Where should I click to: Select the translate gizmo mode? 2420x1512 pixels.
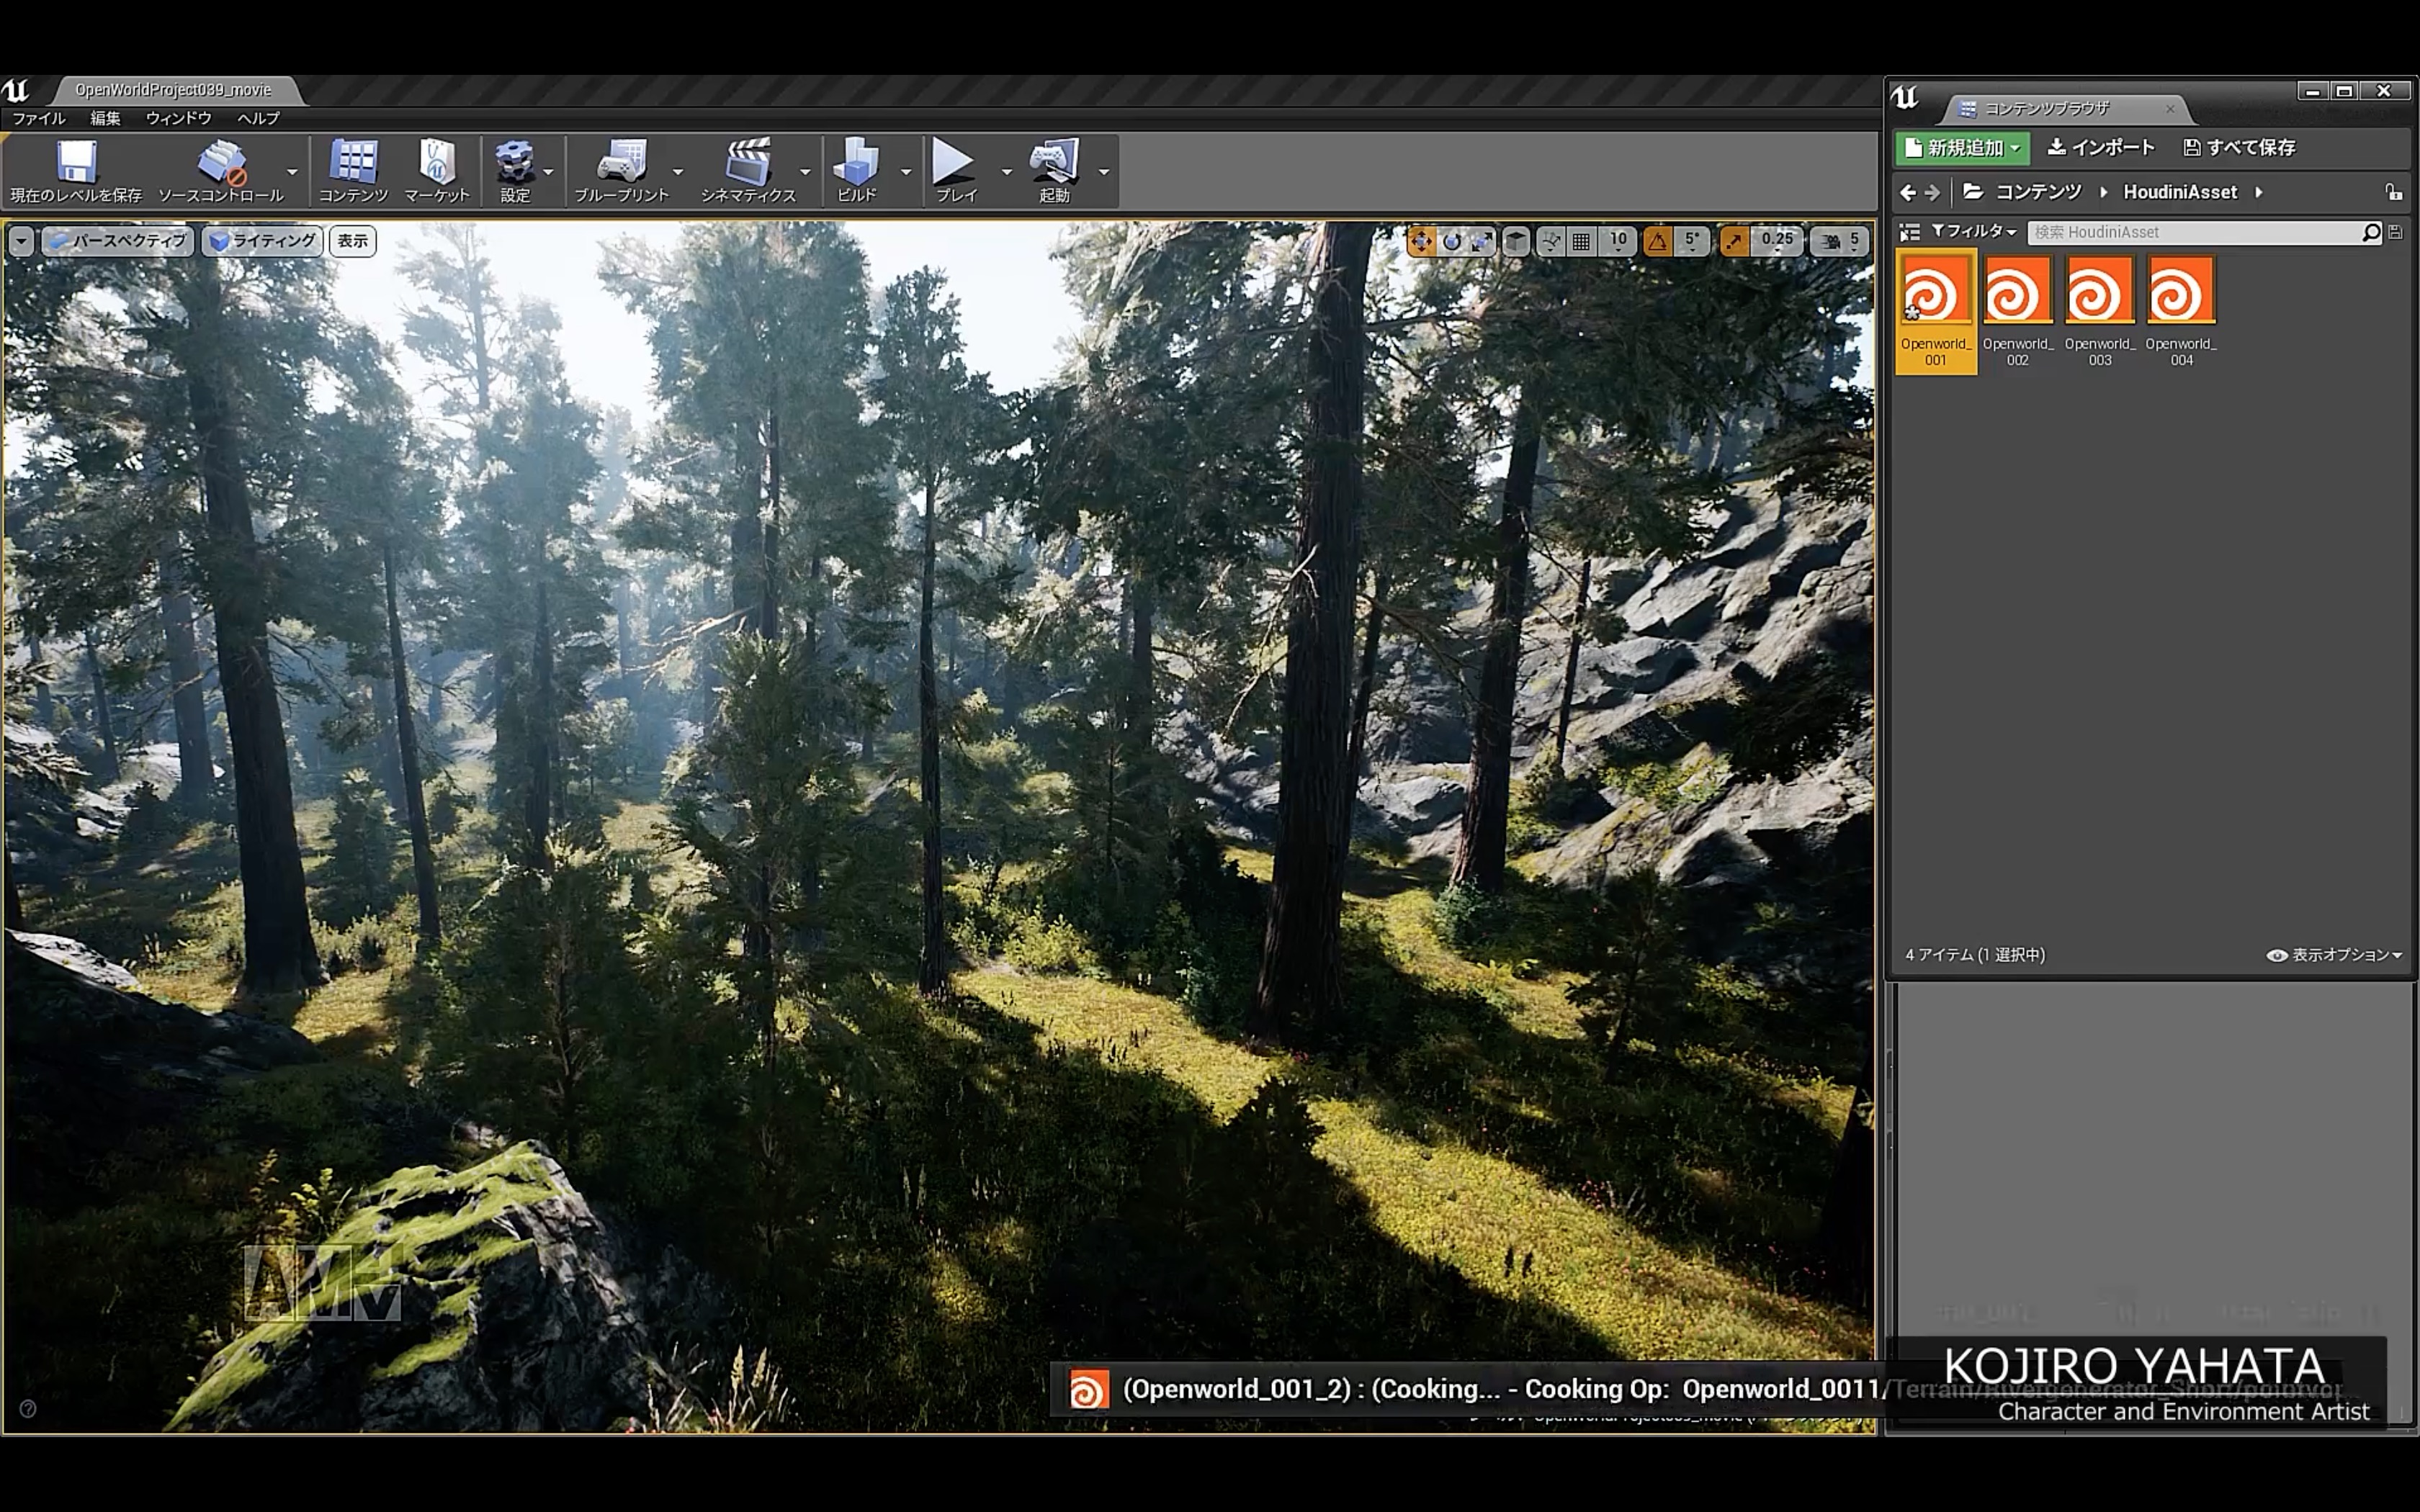click(1421, 241)
